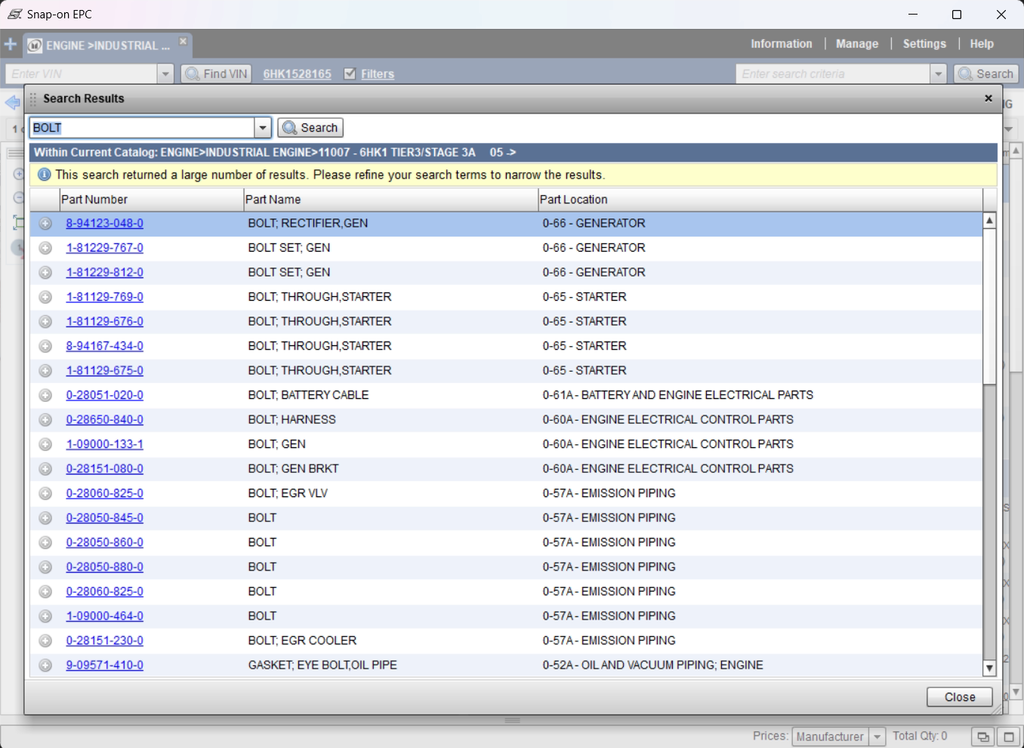Open the search criteria dropdown arrow
Viewport: 1024px width, 748px height.
coord(938,74)
